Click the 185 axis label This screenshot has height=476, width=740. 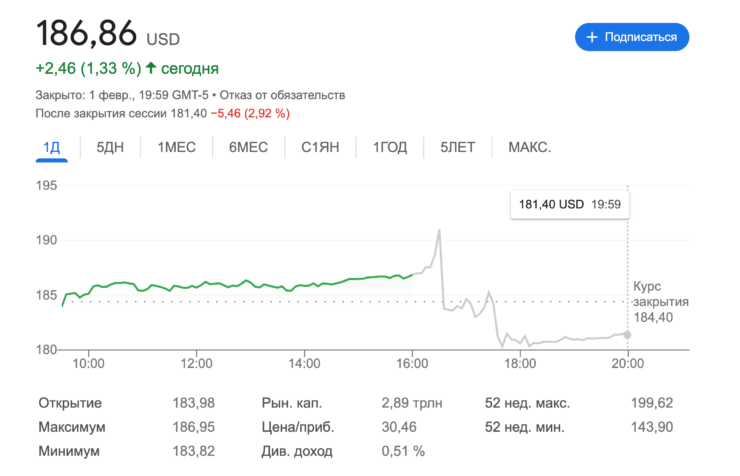pyautogui.click(x=46, y=295)
